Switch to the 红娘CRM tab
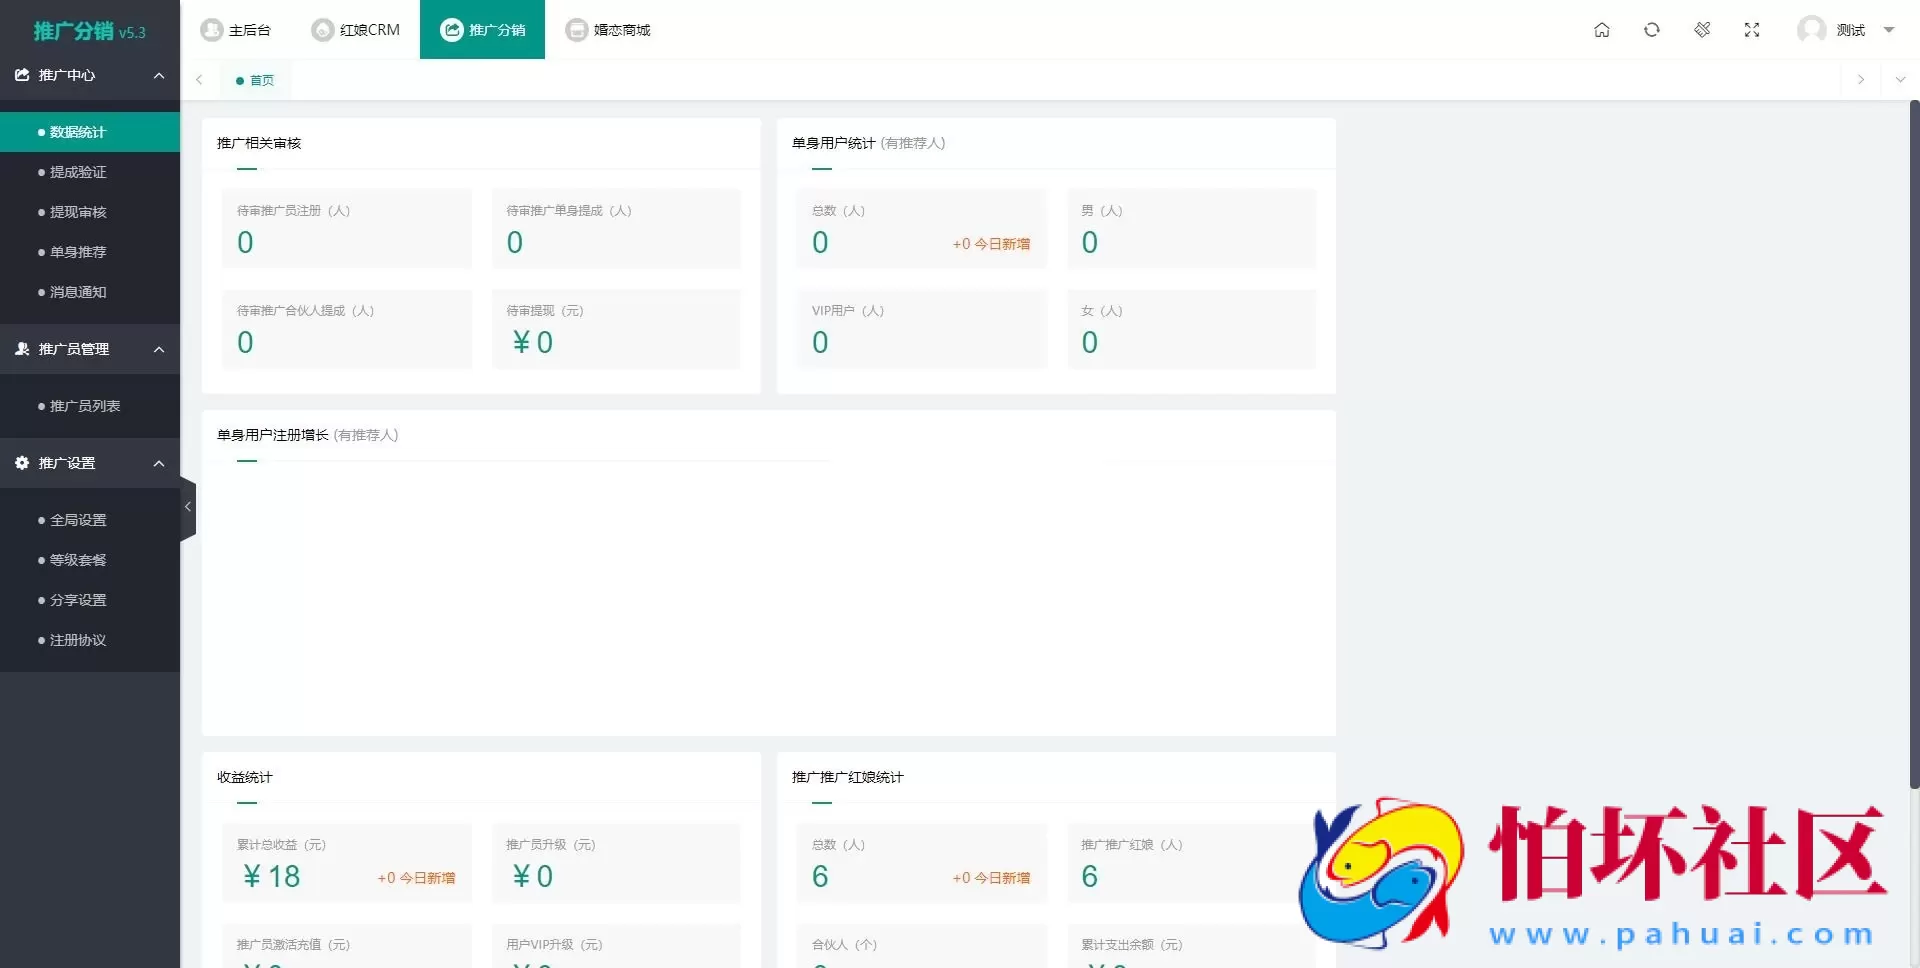Viewport: 1920px width, 968px height. point(356,30)
